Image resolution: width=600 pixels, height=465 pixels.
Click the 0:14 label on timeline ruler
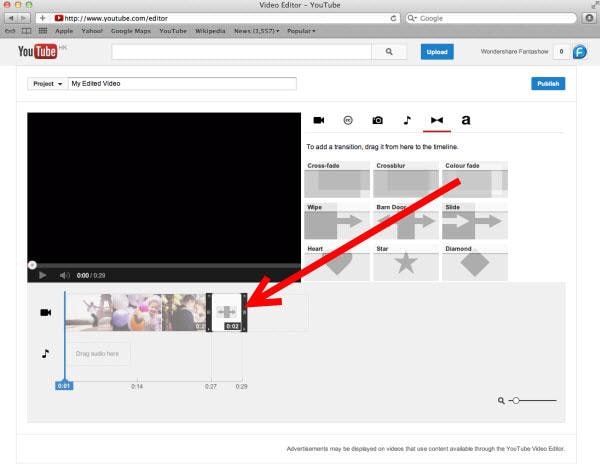pos(137,387)
